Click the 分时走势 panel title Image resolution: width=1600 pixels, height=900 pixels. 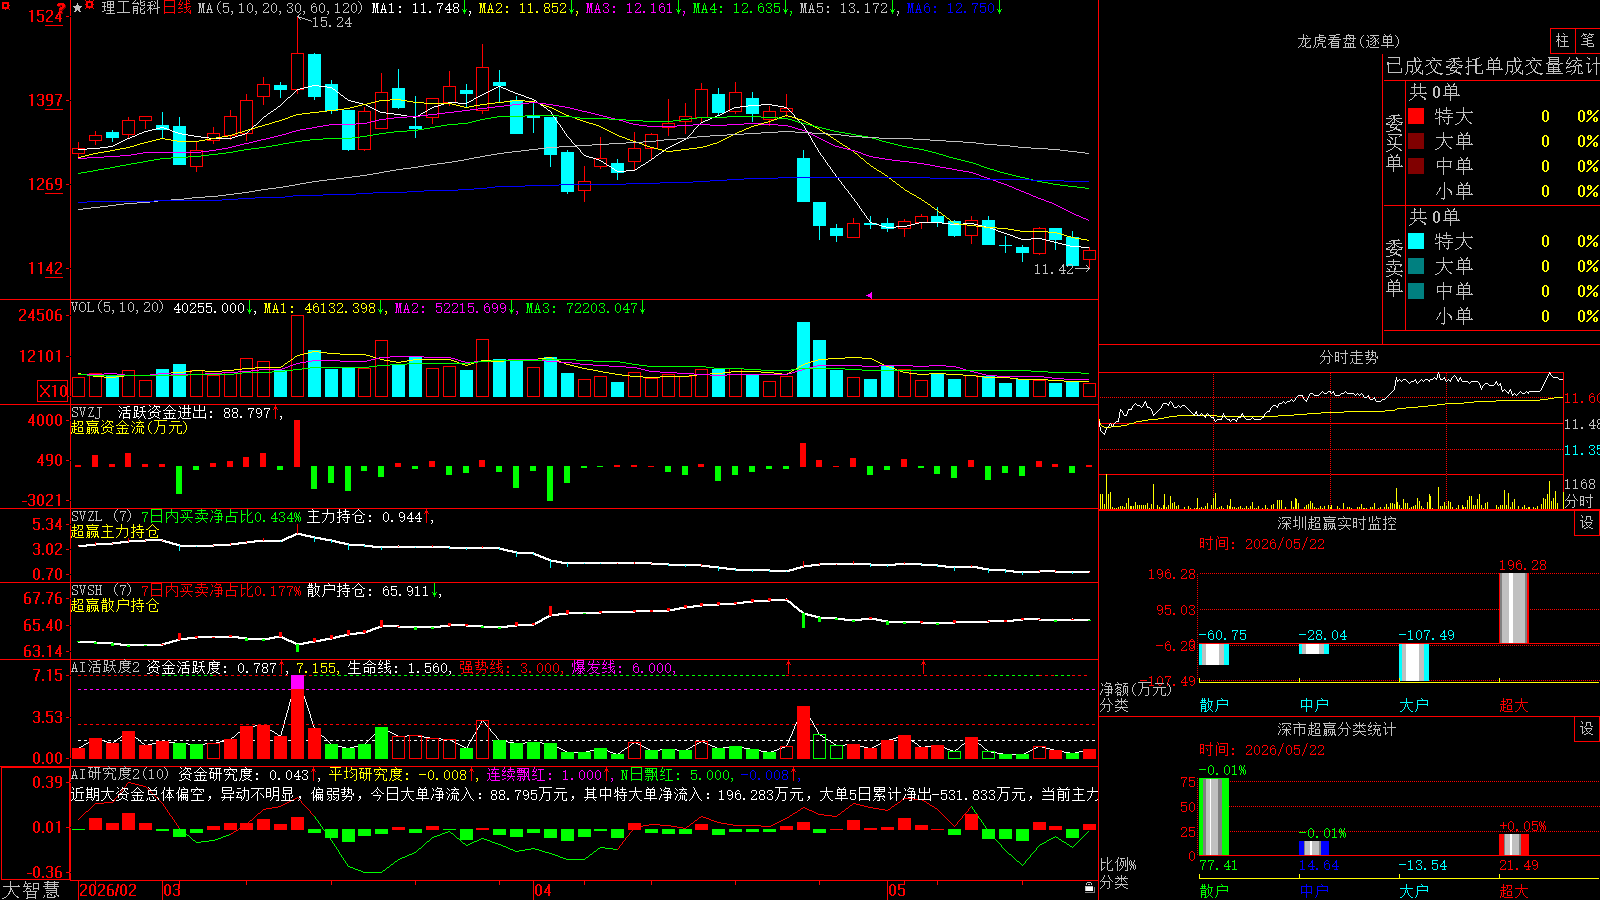click(x=1348, y=357)
